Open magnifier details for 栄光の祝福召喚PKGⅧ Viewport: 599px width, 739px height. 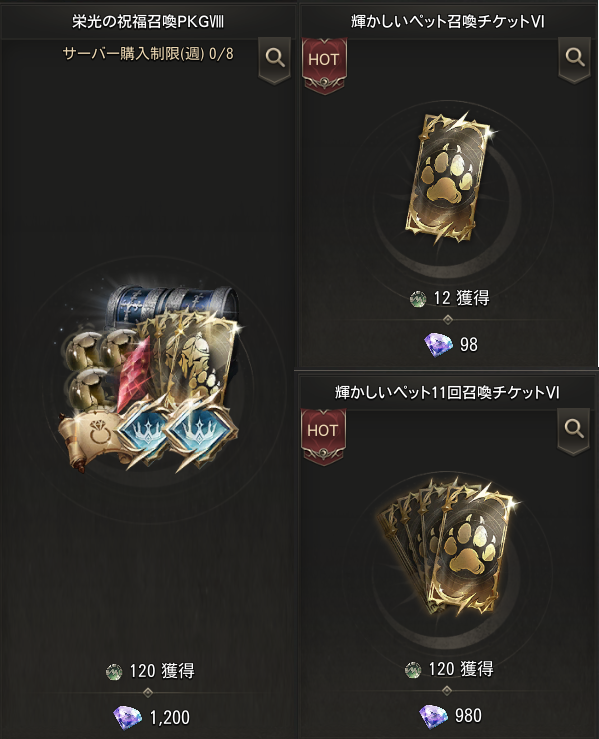[x=275, y=59]
